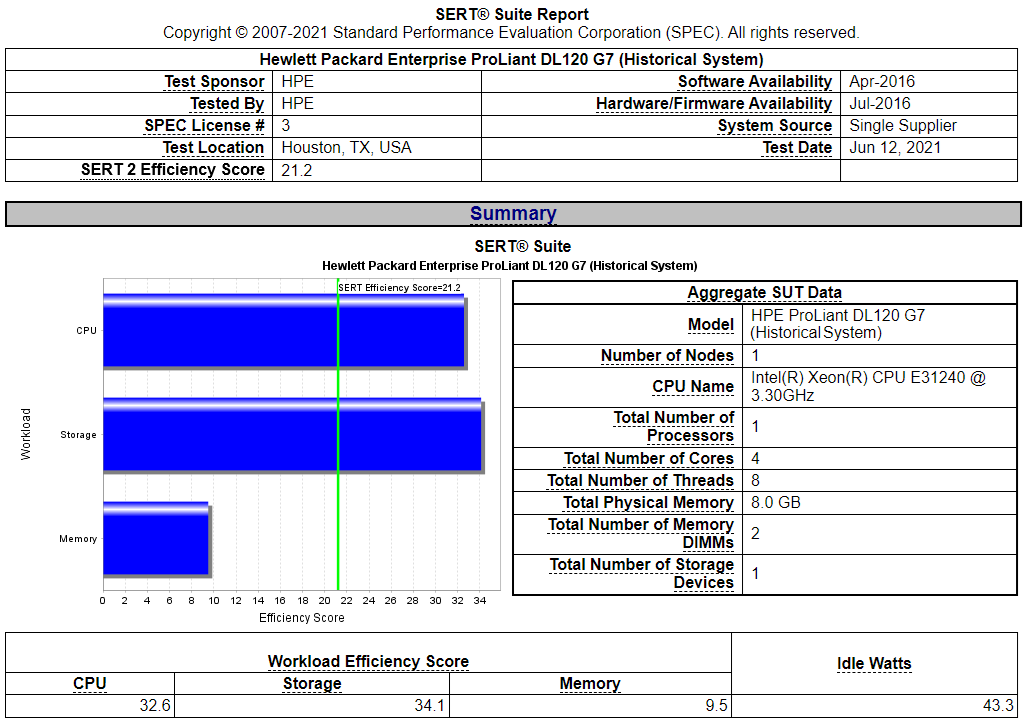Select the Single Supplier value
Viewport: 1026px width, 722px height.
[x=903, y=126]
